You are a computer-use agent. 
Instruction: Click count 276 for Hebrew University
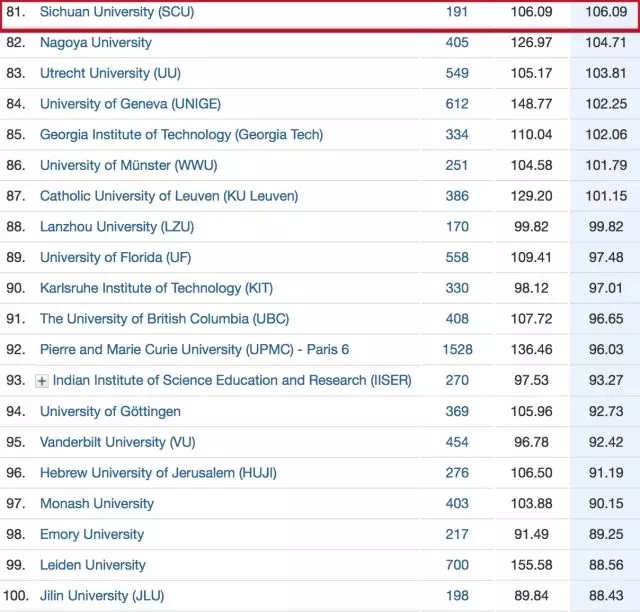(x=457, y=473)
